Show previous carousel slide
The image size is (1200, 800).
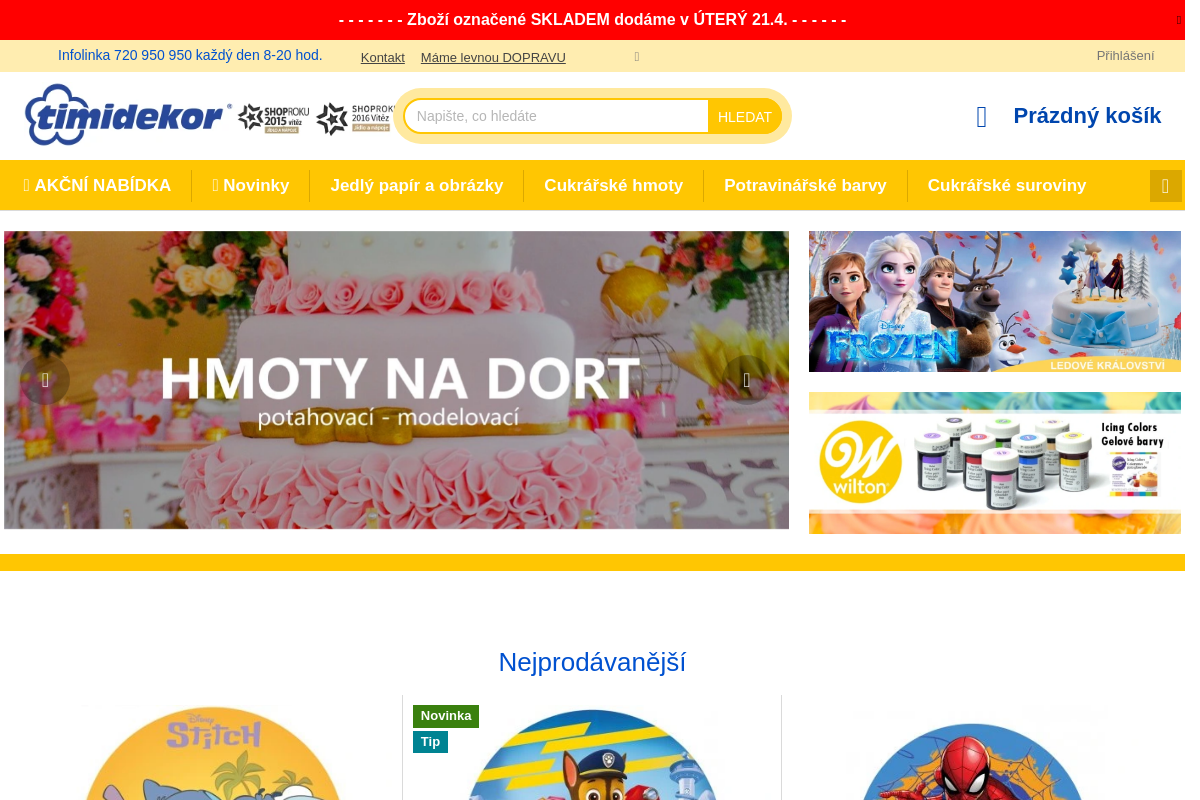click(x=45, y=380)
